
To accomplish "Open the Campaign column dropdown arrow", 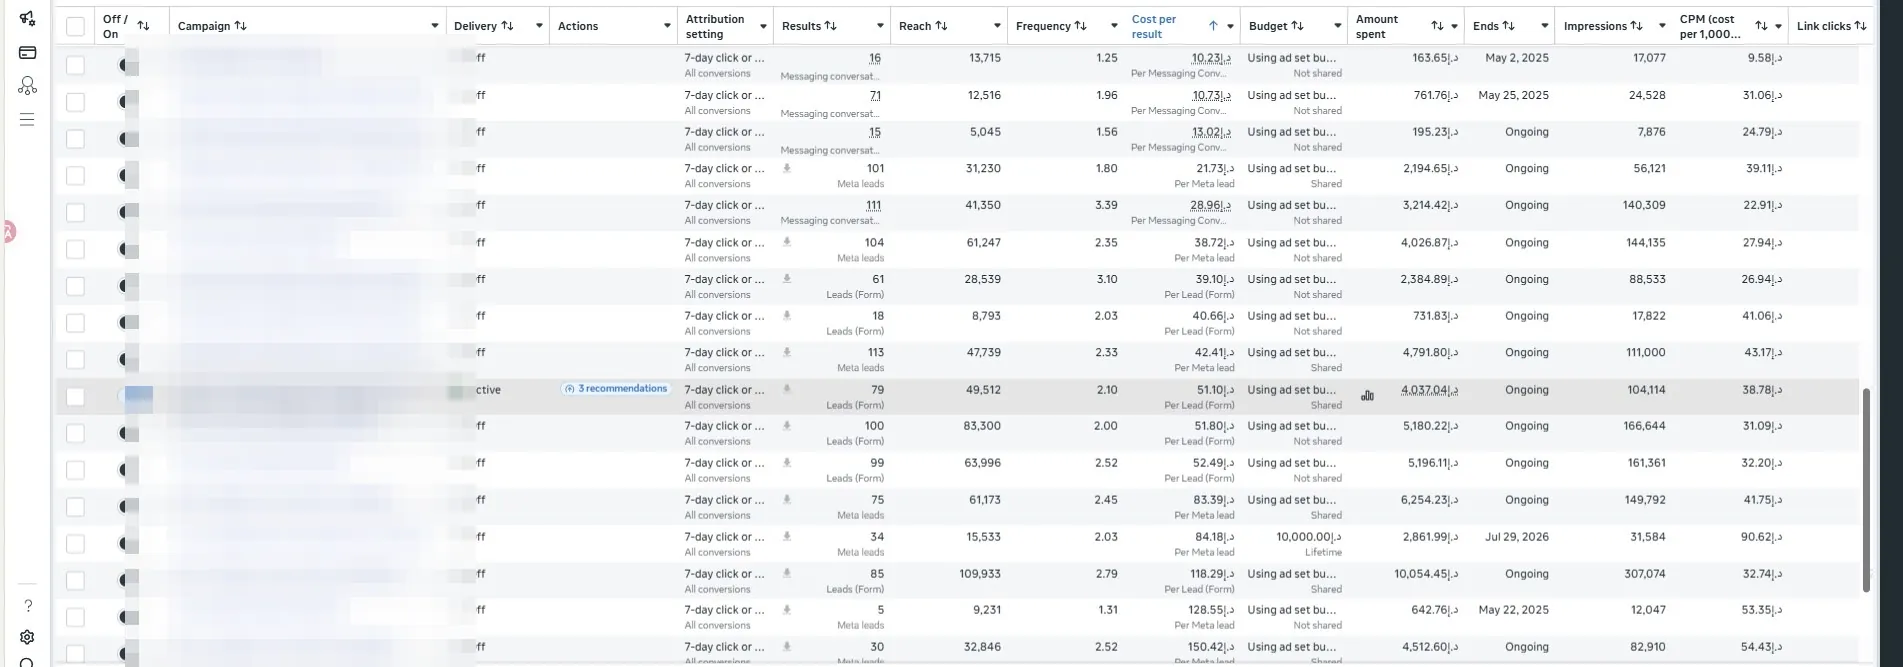I will click(x=434, y=26).
